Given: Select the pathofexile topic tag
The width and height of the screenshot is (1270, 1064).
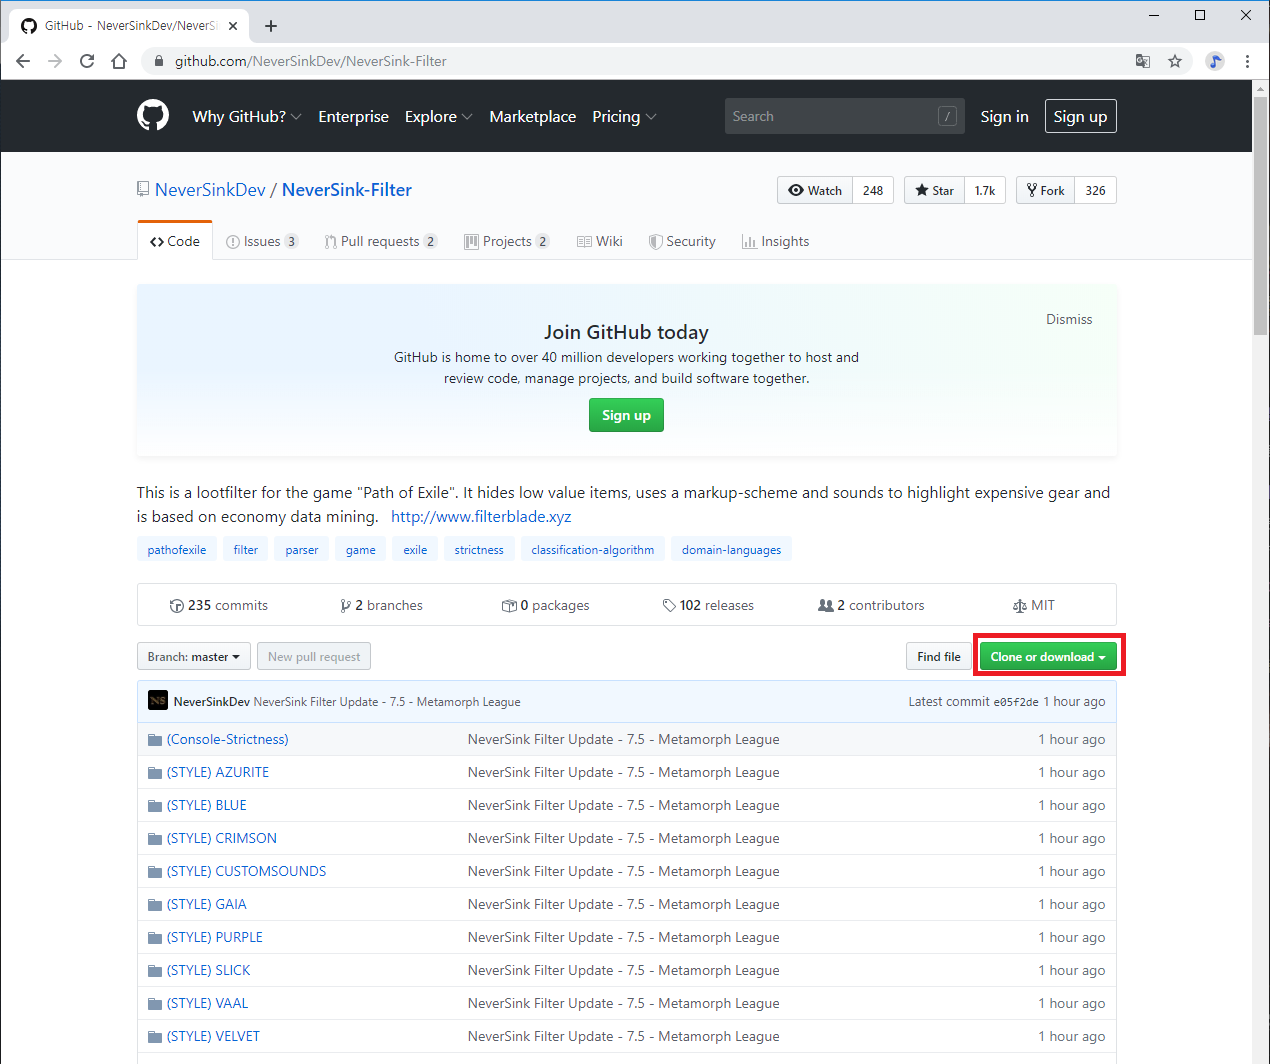Looking at the screenshot, I should 177,550.
